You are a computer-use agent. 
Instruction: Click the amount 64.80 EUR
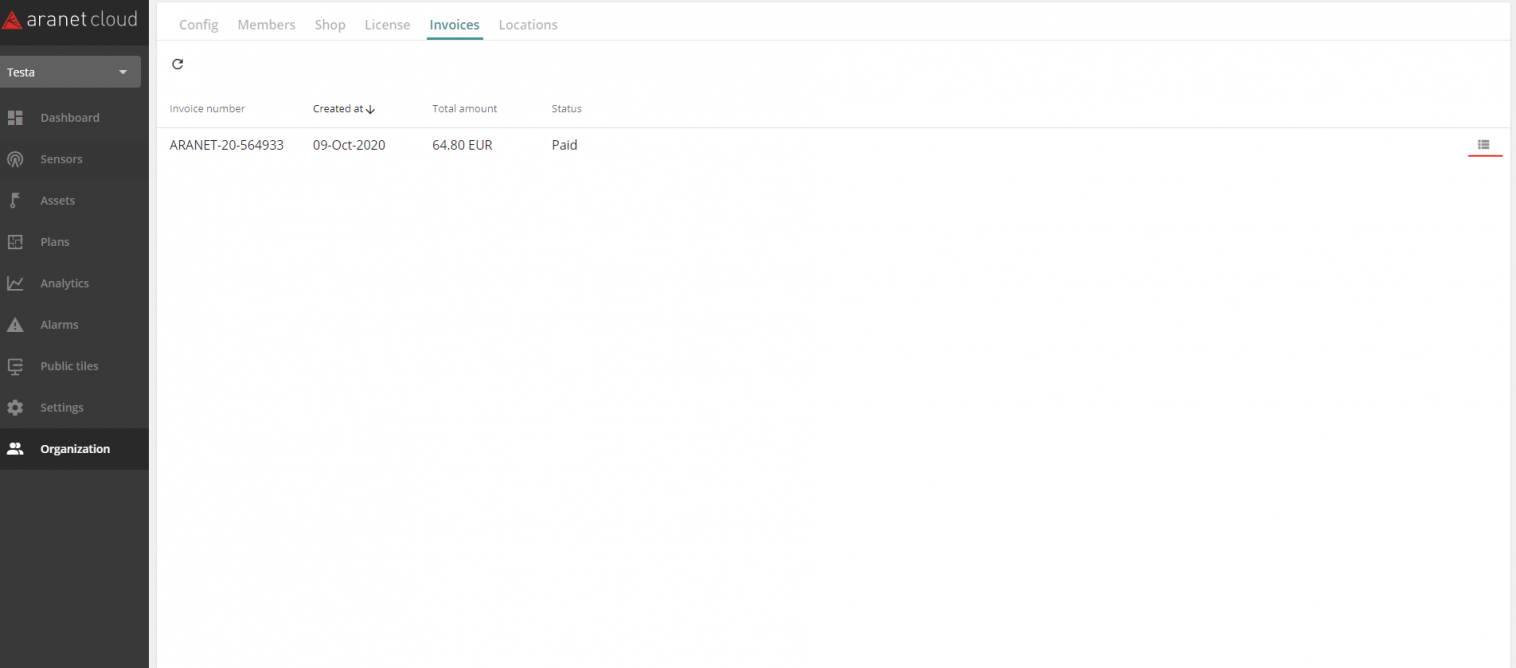coord(462,145)
